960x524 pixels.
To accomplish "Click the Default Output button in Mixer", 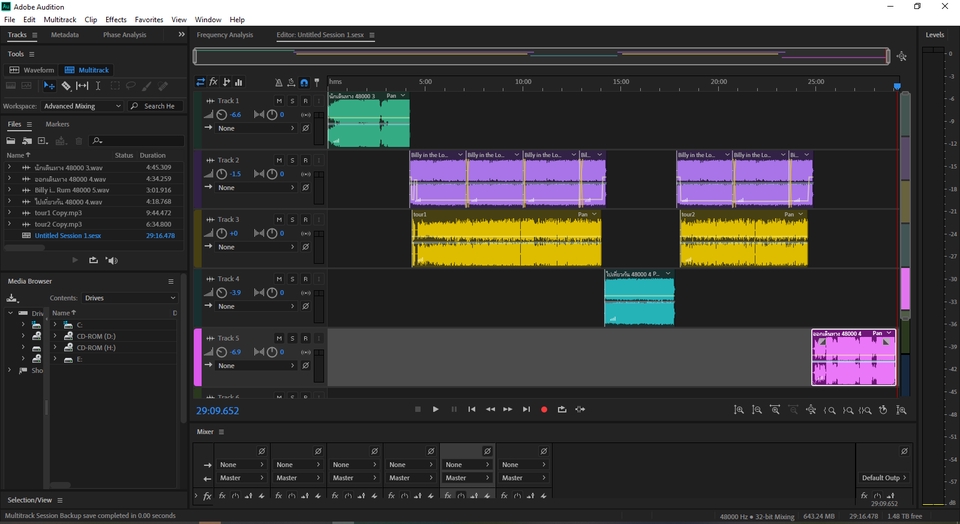I will pyautogui.click(x=881, y=478).
